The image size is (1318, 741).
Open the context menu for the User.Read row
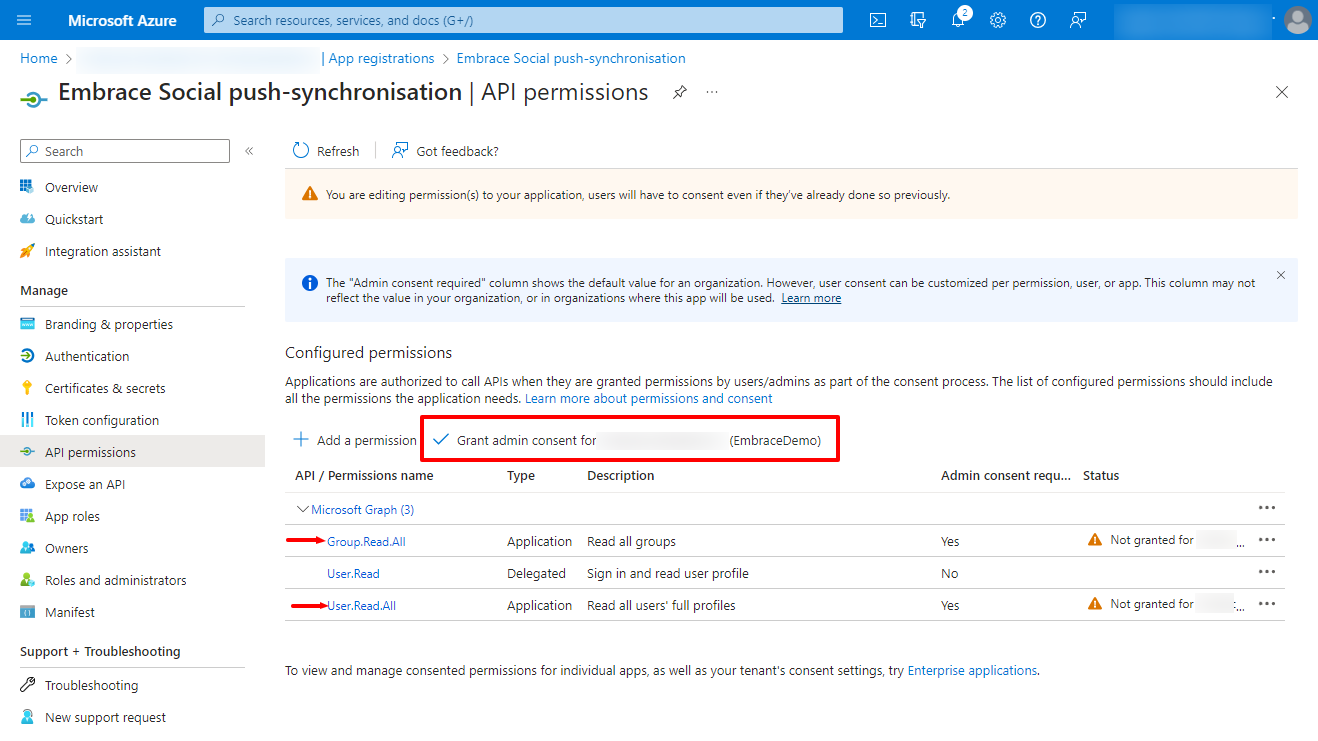tap(1267, 572)
